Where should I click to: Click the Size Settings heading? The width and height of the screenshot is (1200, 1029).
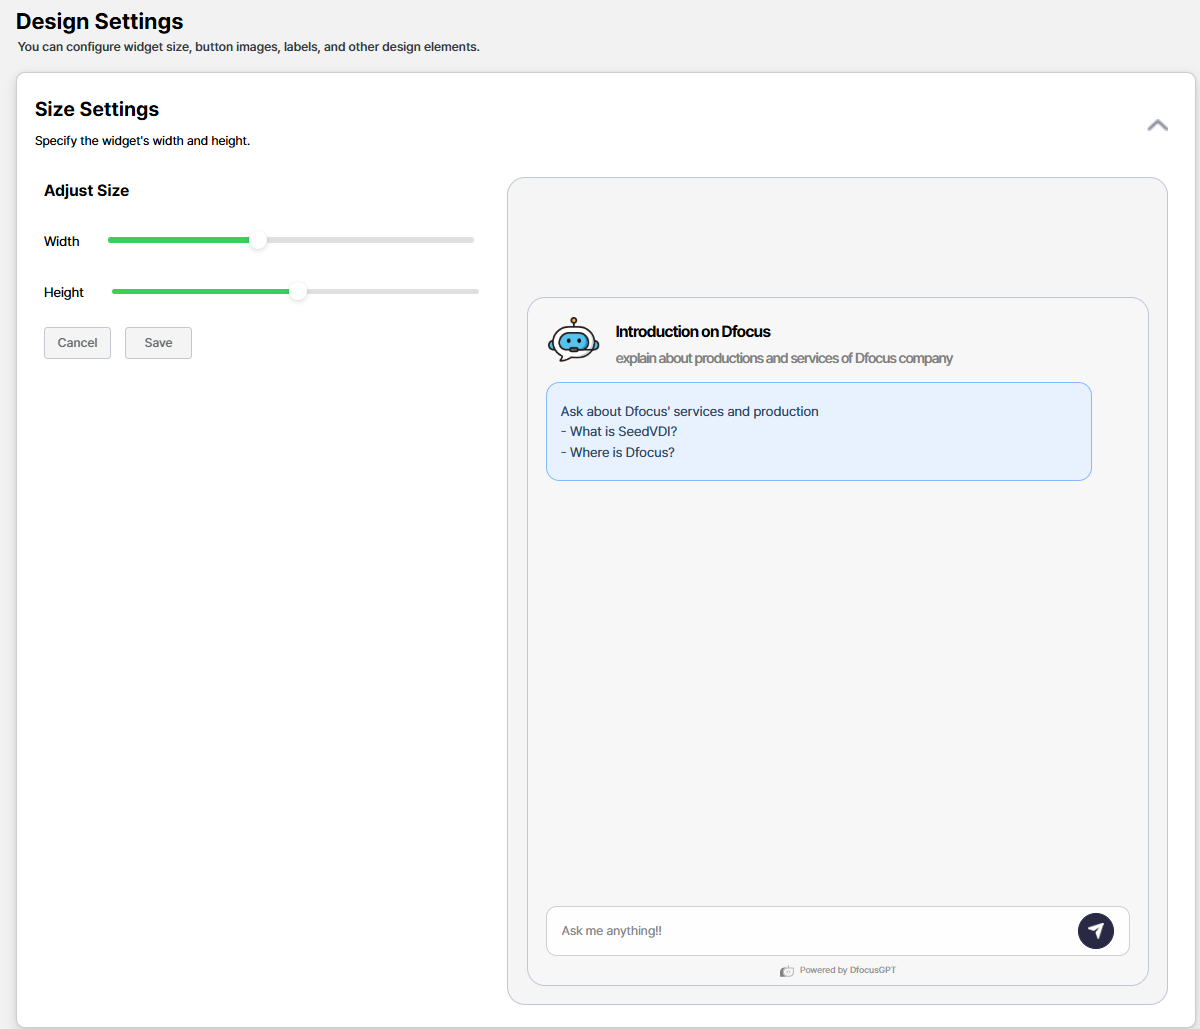[97, 109]
